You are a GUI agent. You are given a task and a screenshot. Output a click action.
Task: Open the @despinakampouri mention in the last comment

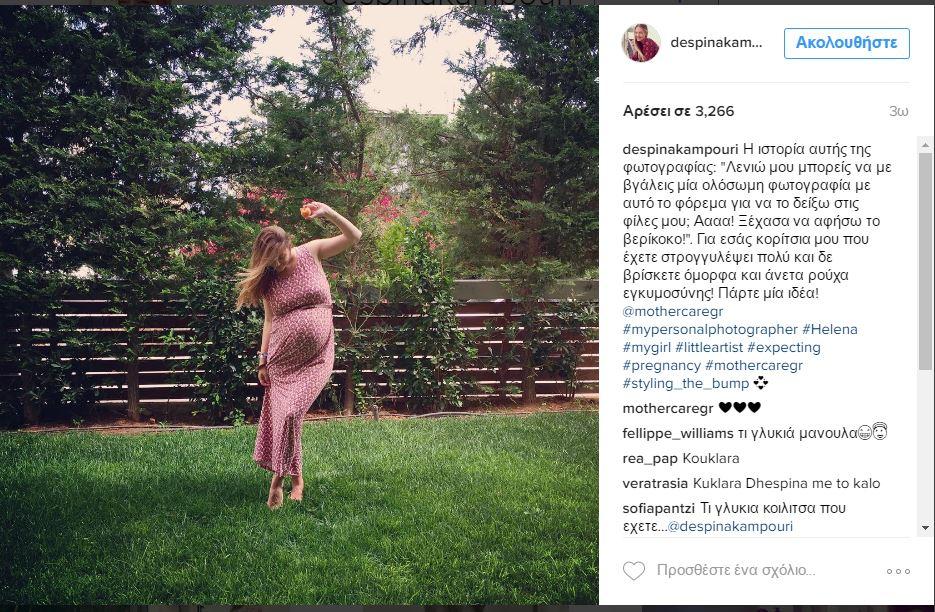click(730, 527)
